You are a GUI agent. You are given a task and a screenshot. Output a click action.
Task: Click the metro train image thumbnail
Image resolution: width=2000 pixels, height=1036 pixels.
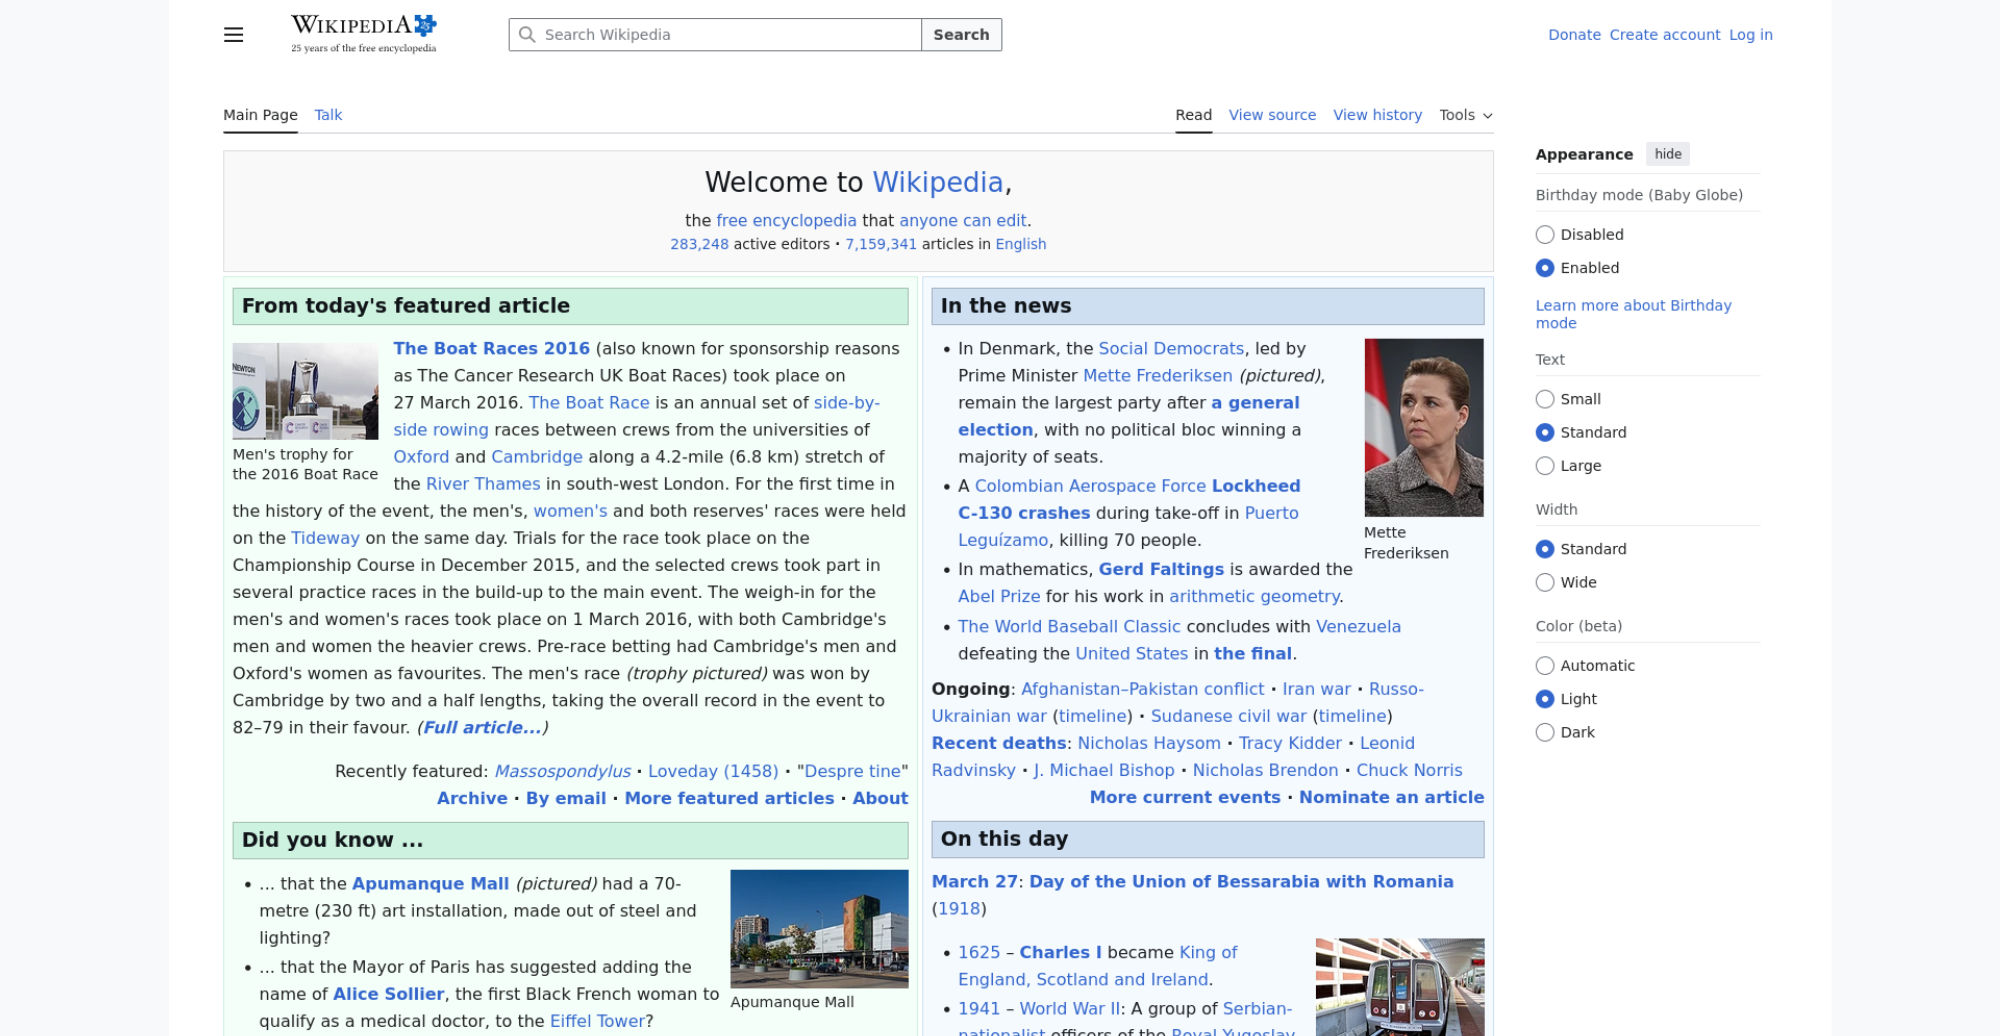click(x=1399, y=986)
